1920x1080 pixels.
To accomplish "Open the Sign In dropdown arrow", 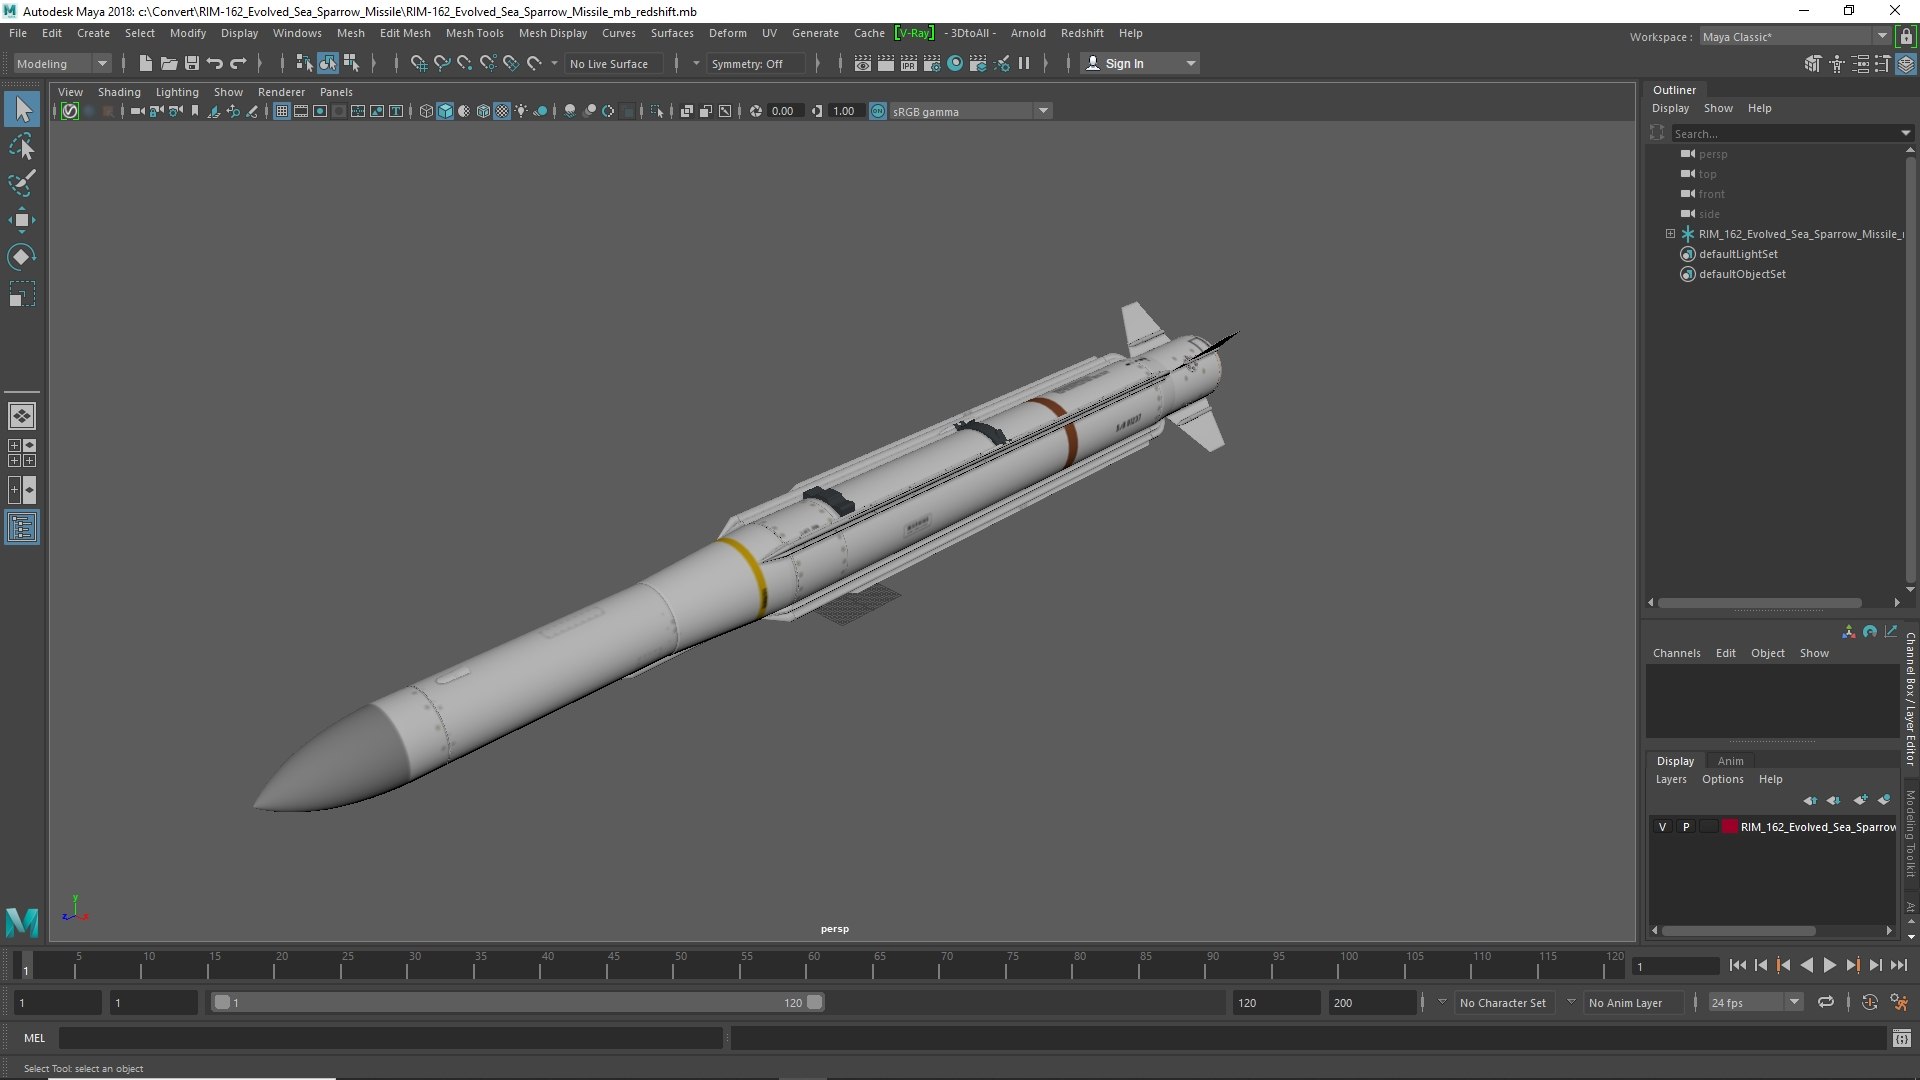I will [x=1190, y=63].
